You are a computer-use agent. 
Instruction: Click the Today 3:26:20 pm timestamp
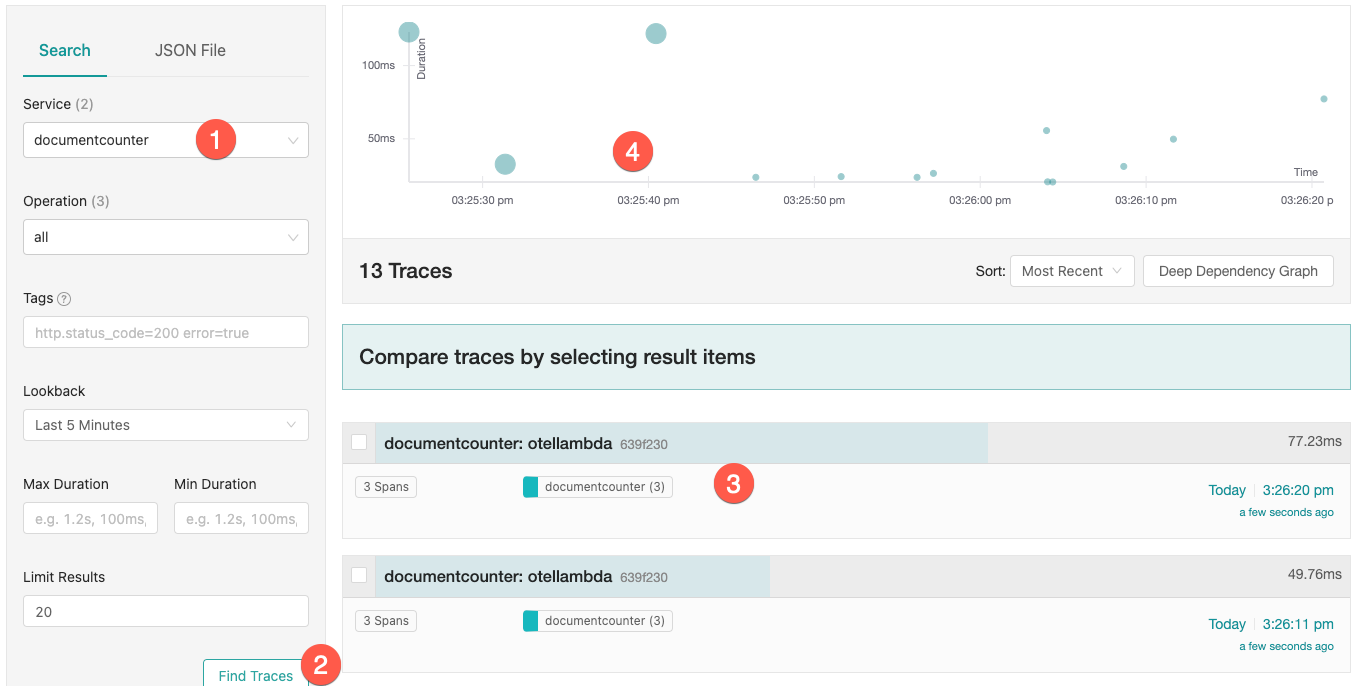1271,490
